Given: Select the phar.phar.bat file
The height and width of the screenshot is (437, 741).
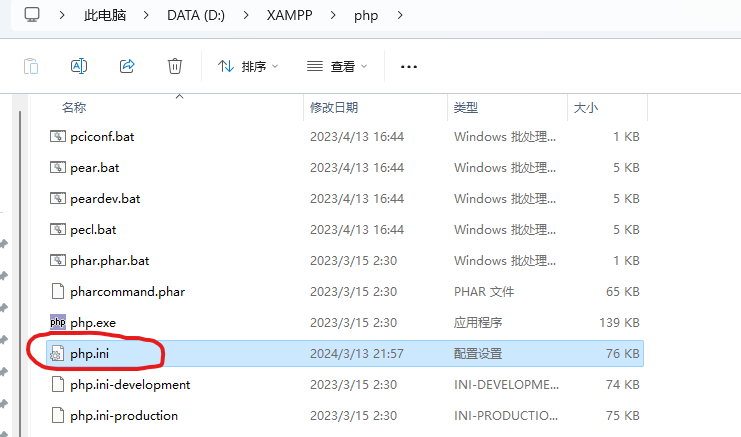Looking at the screenshot, I should [x=110, y=261].
